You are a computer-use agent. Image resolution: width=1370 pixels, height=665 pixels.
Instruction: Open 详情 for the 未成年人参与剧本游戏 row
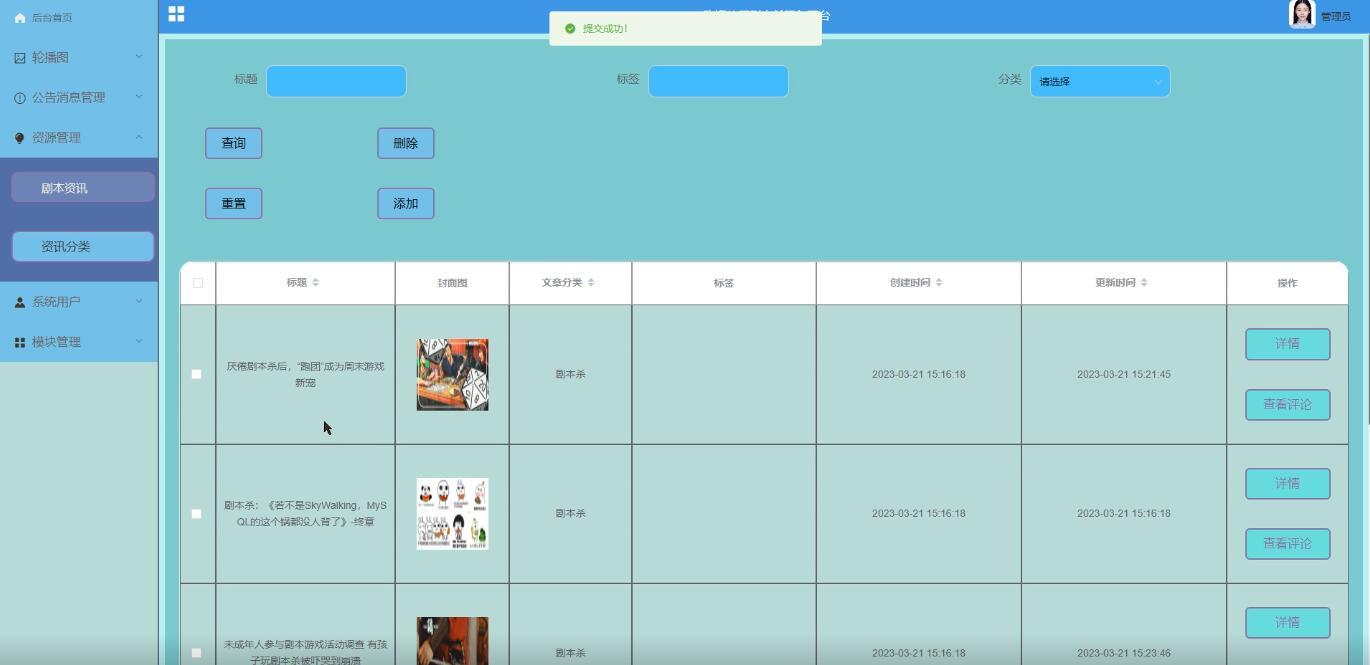click(1288, 622)
